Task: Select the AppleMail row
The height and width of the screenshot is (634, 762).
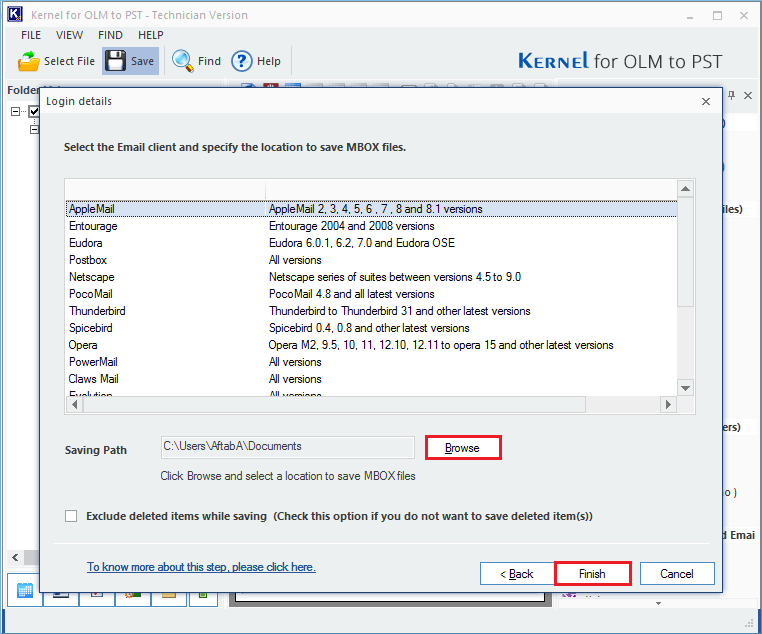Action: [x=371, y=209]
